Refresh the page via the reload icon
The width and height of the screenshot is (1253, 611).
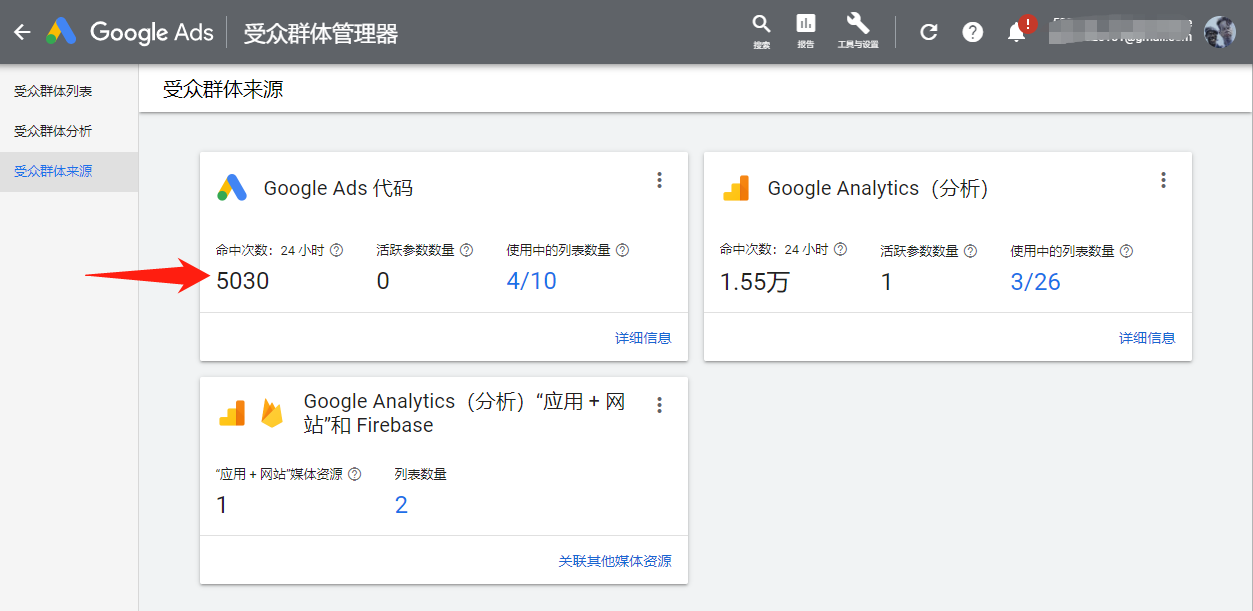pyautogui.click(x=928, y=31)
